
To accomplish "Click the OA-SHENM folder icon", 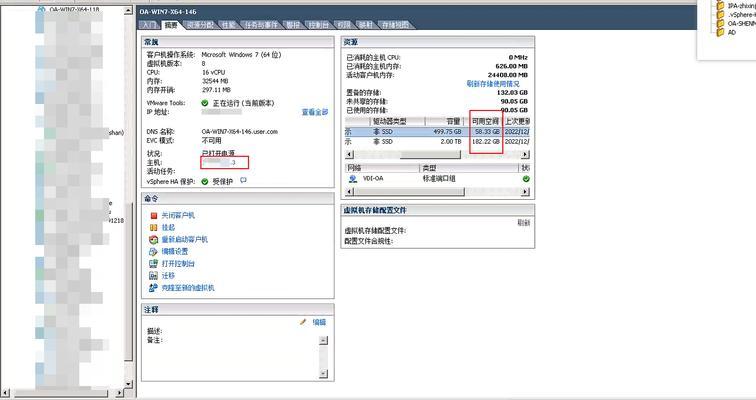I will pyautogui.click(x=720, y=23).
